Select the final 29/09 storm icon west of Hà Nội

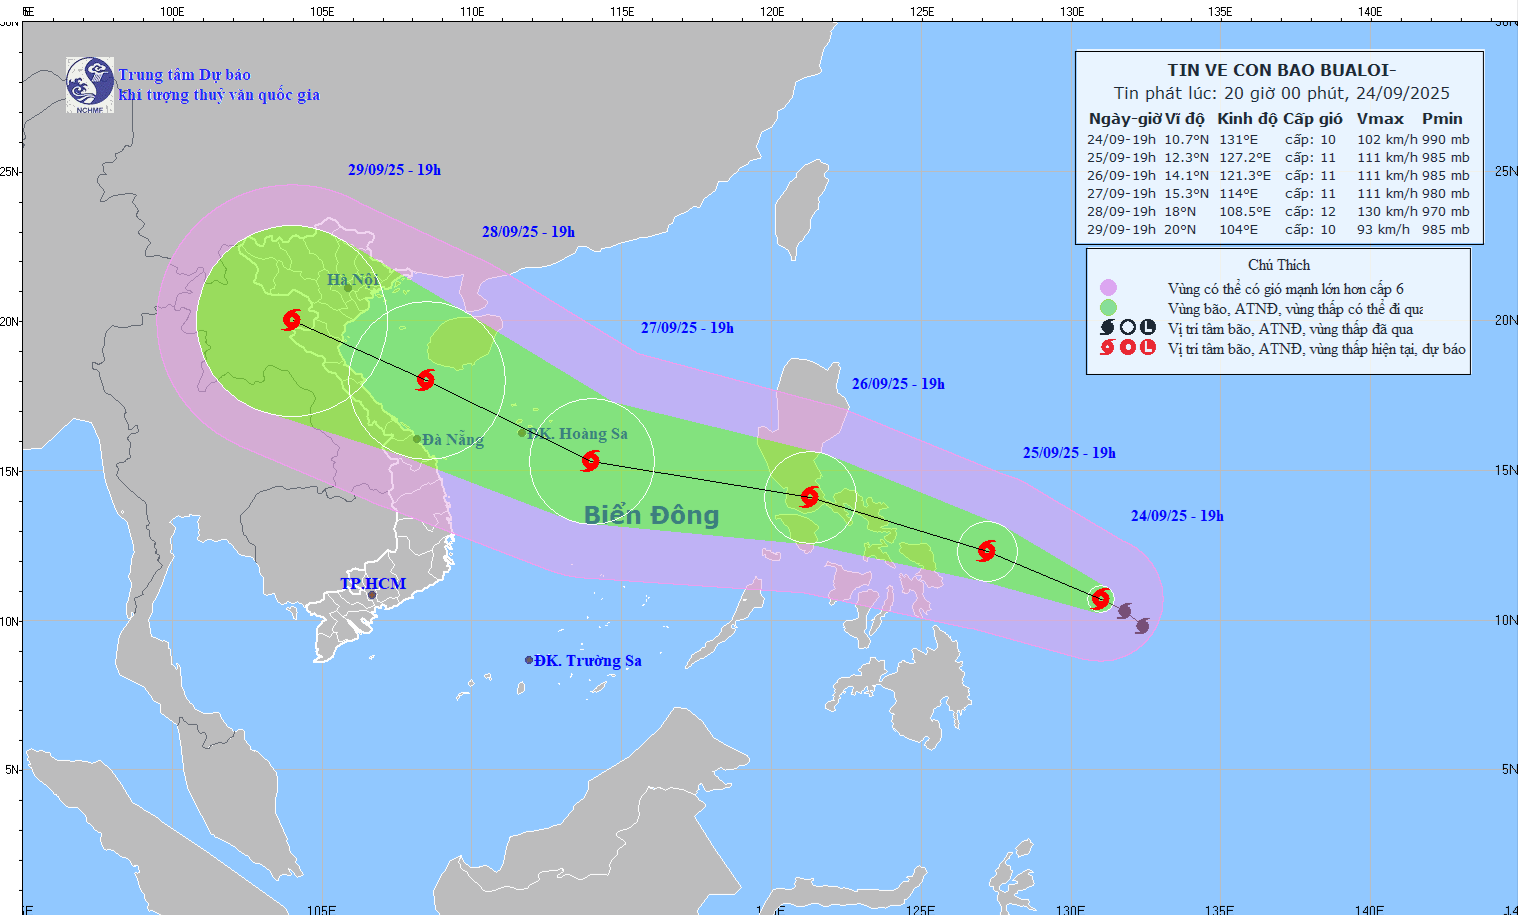pyautogui.click(x=292, y=320)
